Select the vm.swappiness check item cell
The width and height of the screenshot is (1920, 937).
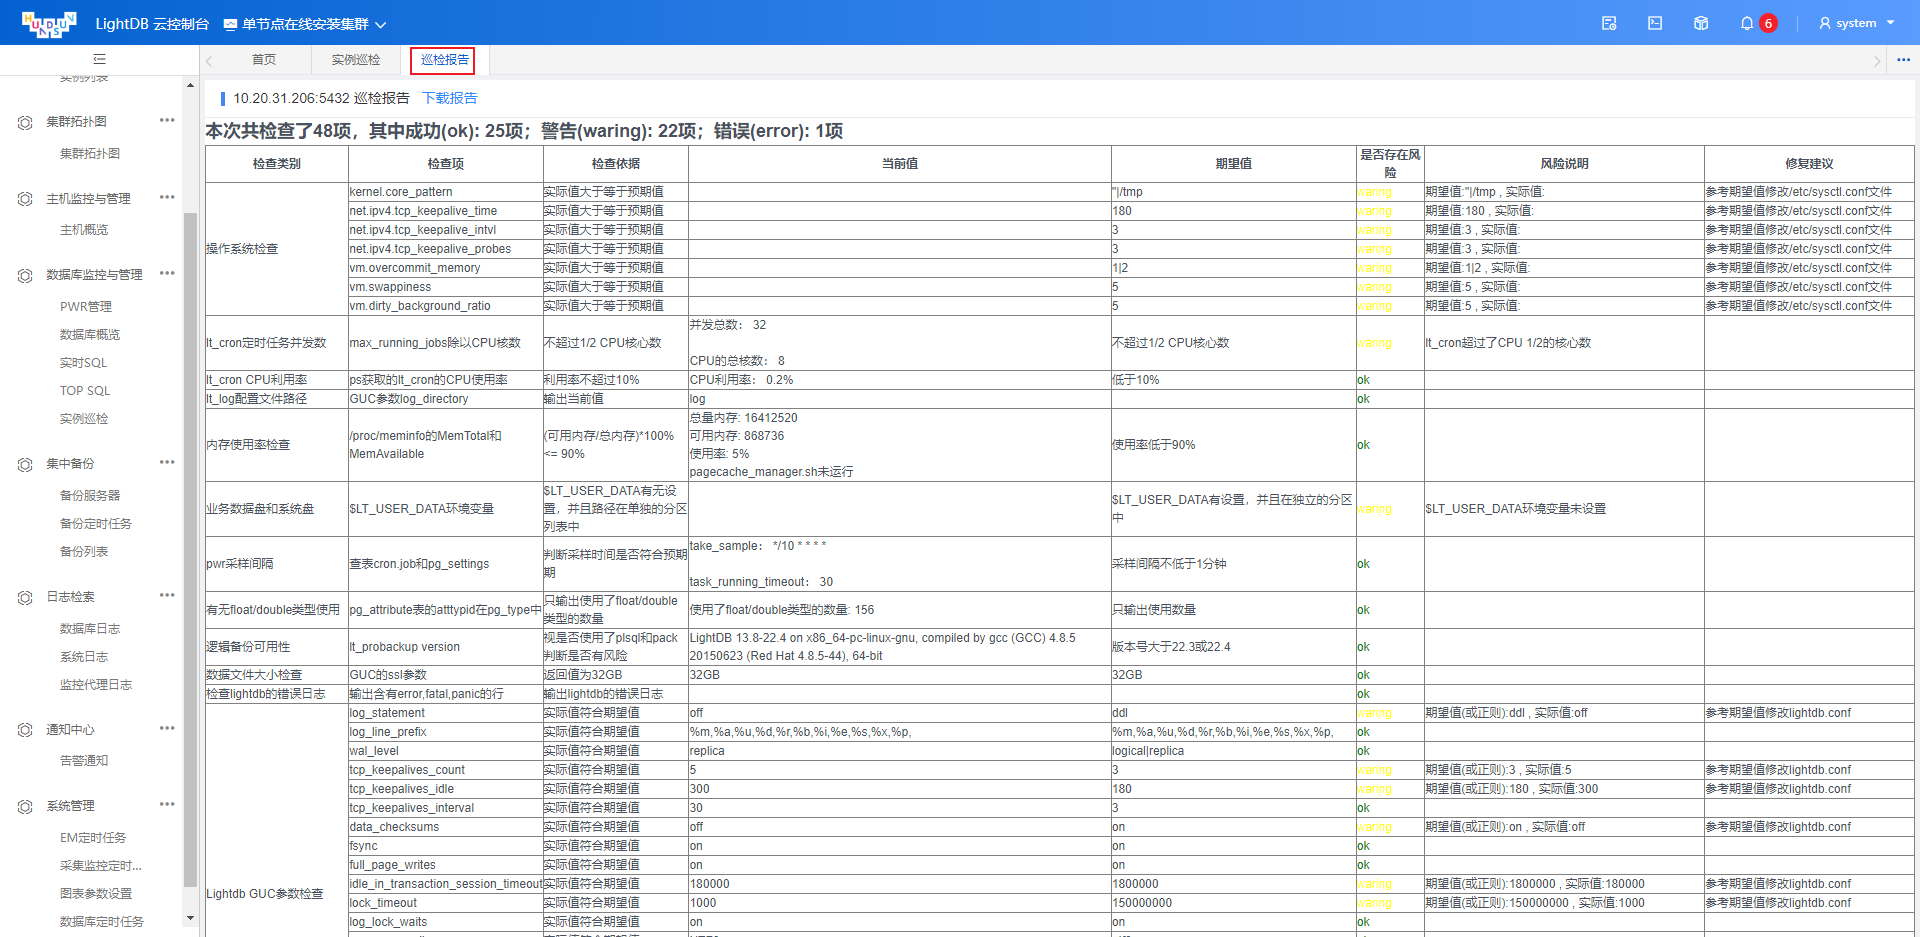tap(445, 287)
